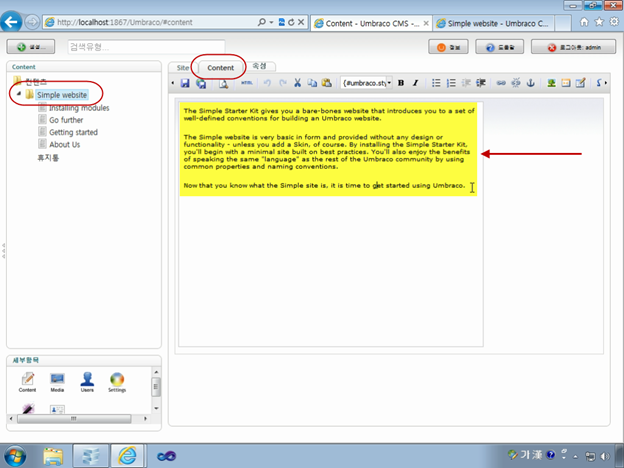Screen dimensions: 624x468
Task: Open the browser Home icon
Action: point(584,22)
